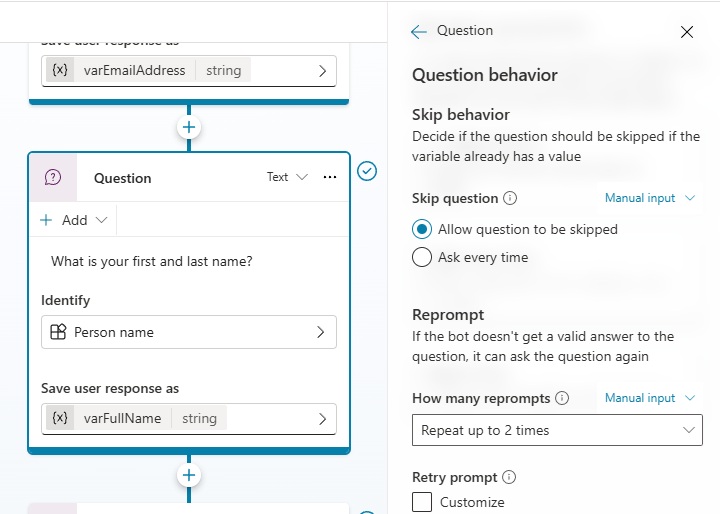720x514 pixels.
Task: Click the add node plus above Question
Action: (188, 127)
